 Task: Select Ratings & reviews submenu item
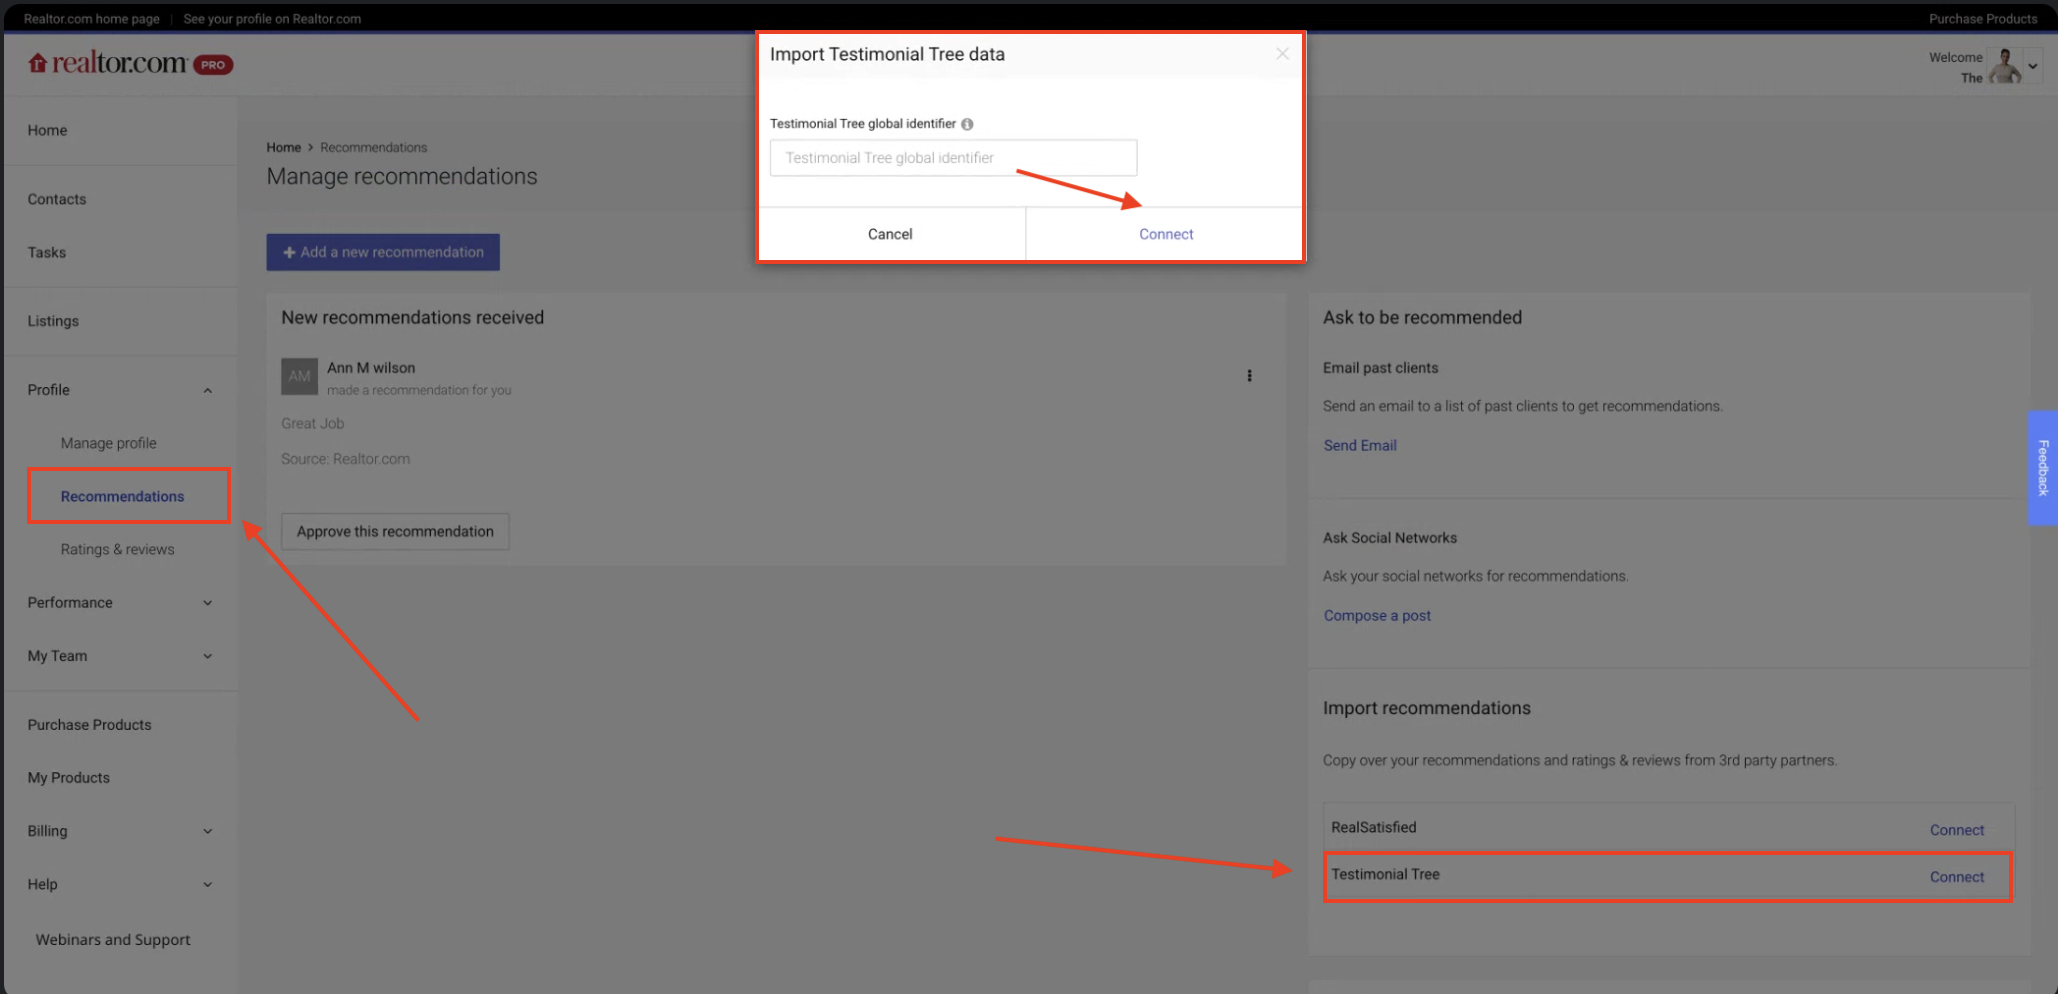point(117,549)
